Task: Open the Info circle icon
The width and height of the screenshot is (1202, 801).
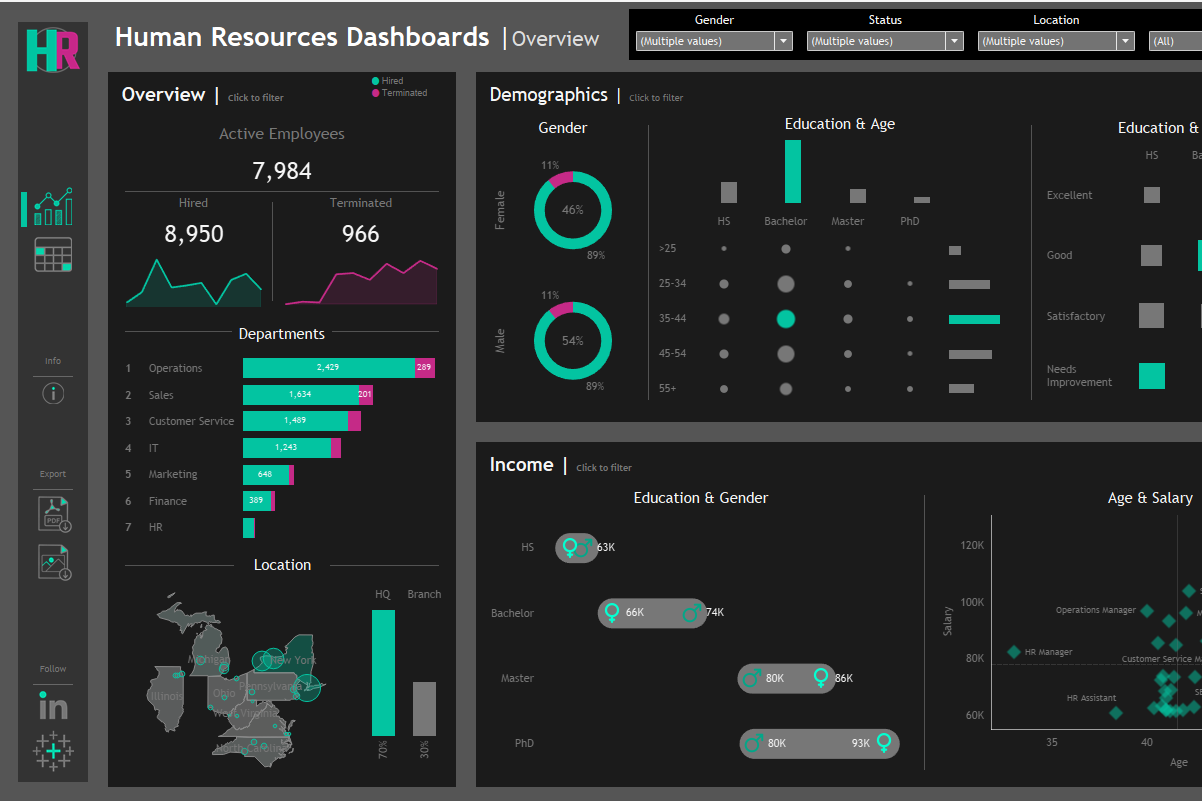Action: [53, 393]
